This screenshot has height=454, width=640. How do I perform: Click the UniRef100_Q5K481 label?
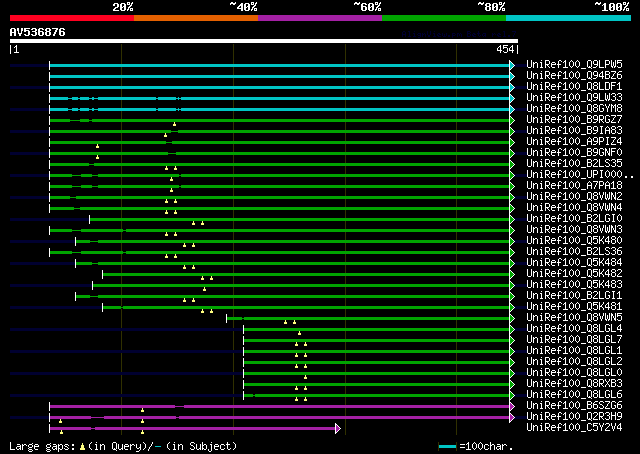574,307
